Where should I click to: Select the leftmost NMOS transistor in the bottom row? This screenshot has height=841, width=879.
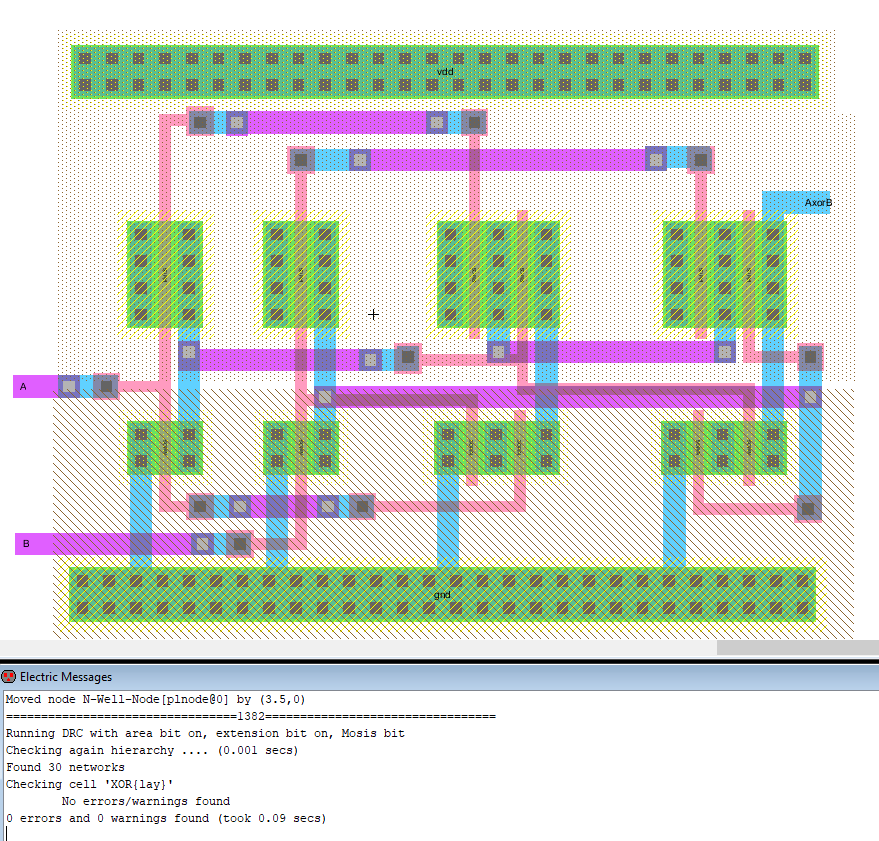coord(165,448)
